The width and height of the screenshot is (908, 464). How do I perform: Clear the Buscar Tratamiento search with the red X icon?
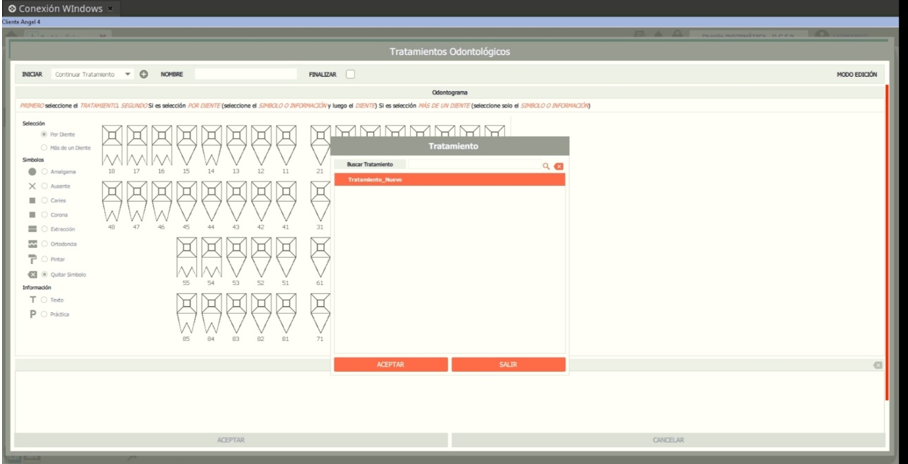(559, 166)
